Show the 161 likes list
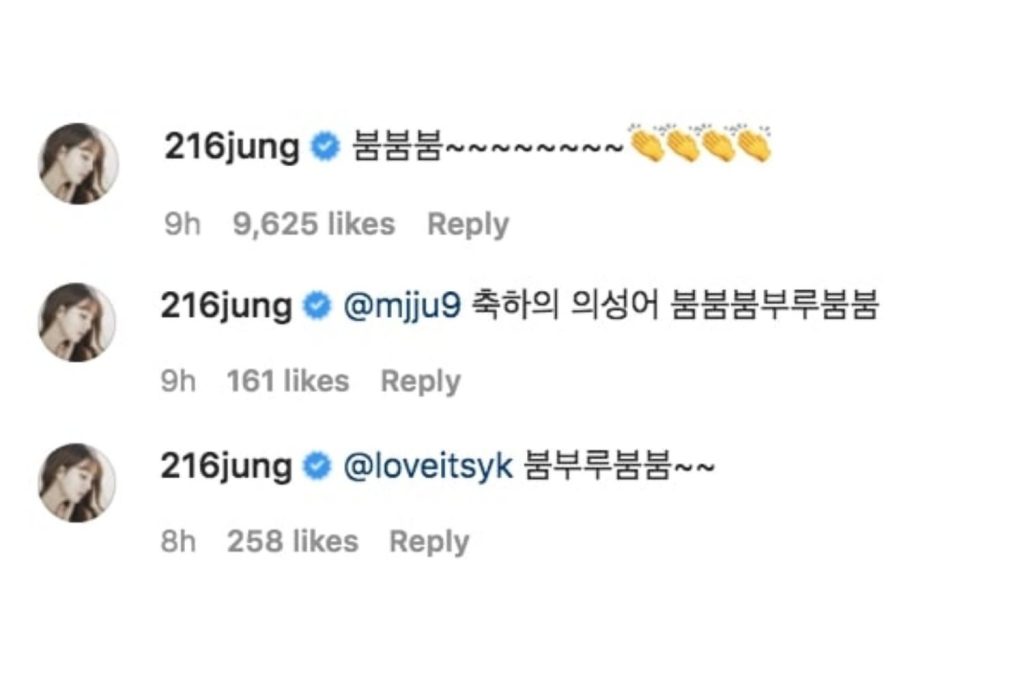Image resolution: width=1024 pixels, height=683 pixels. [288, 381]
